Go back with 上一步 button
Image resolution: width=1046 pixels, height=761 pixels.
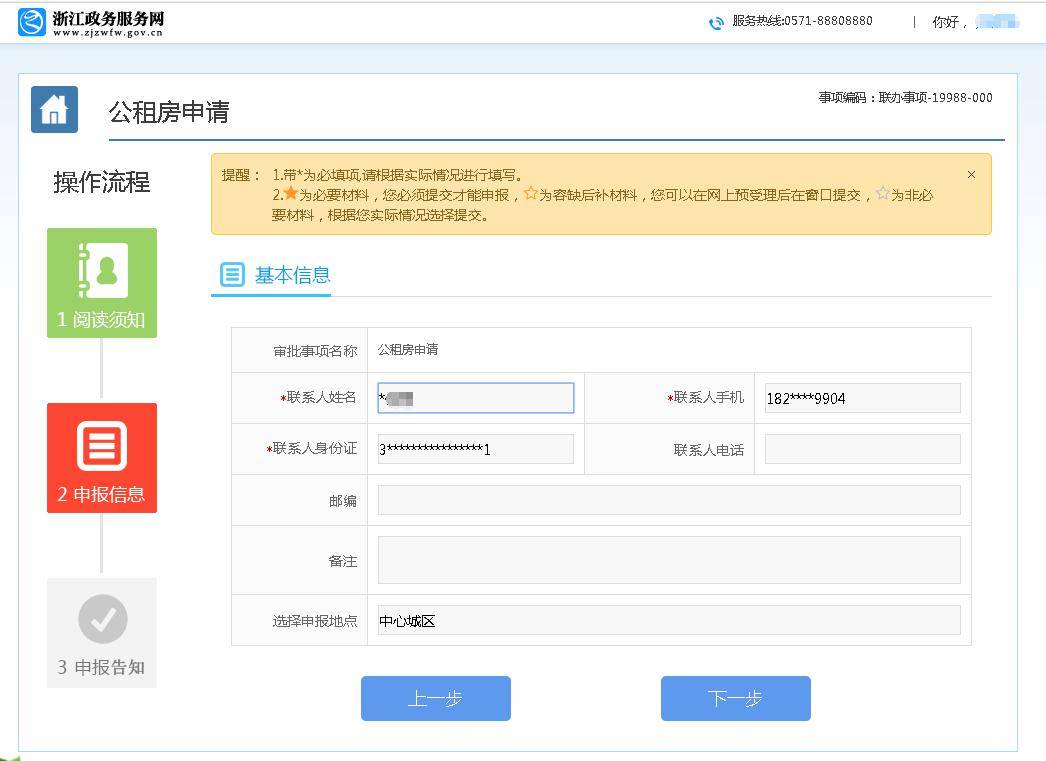point(436,698)
